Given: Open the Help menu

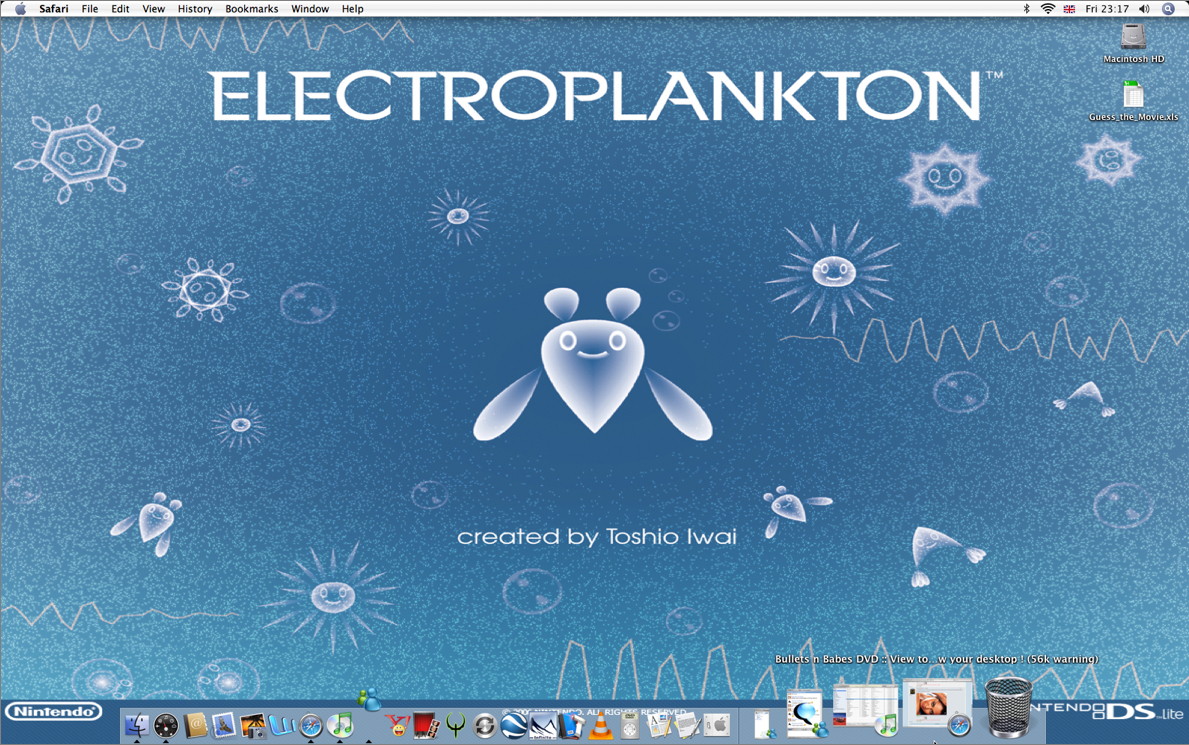Looking at the screenshot, I should (x=353, y=9).
